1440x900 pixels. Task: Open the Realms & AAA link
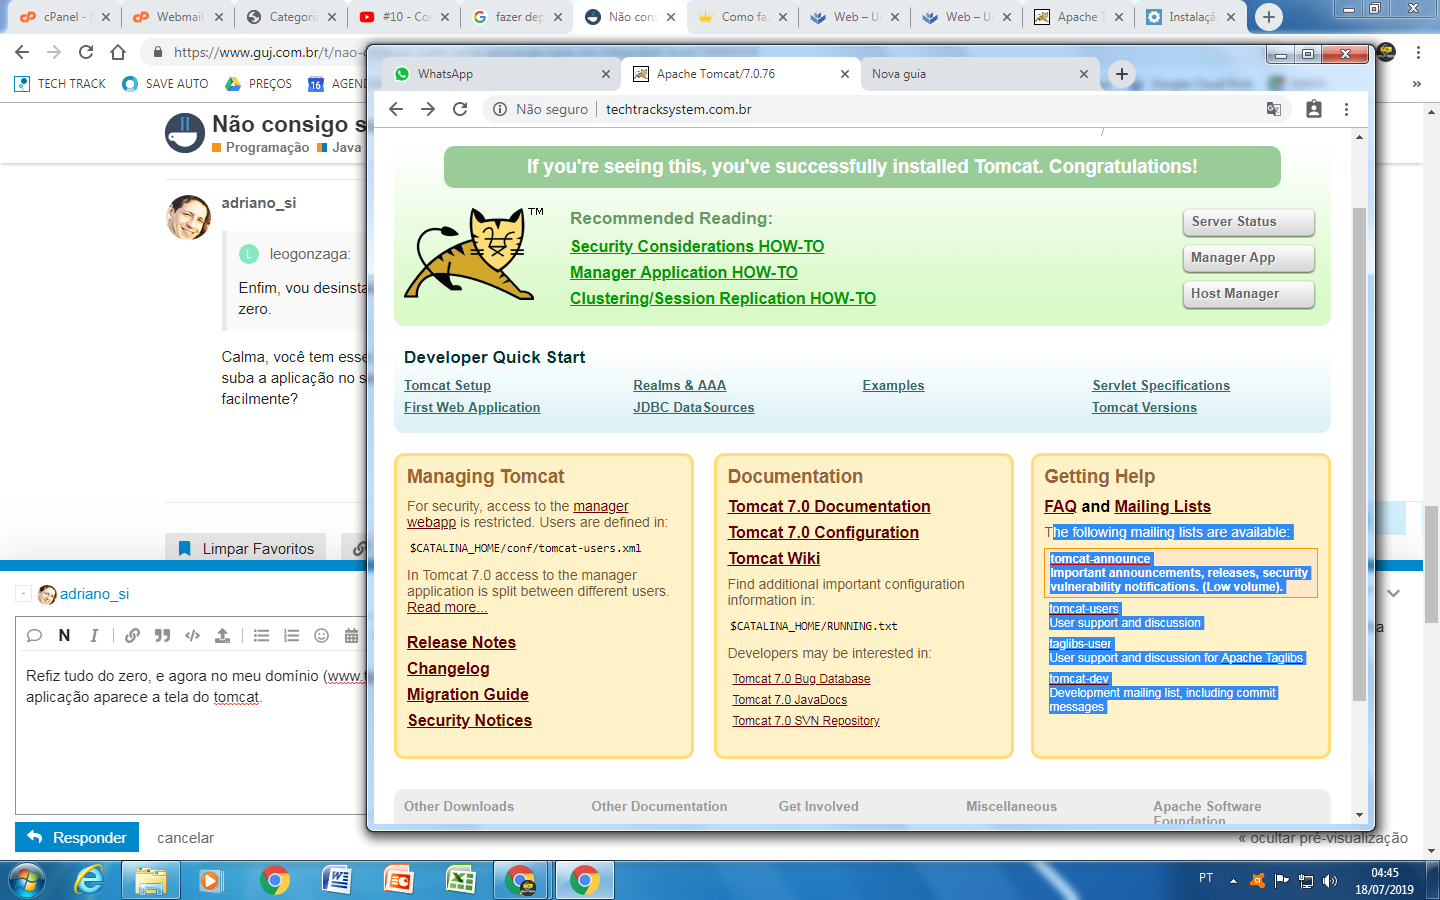680,385
